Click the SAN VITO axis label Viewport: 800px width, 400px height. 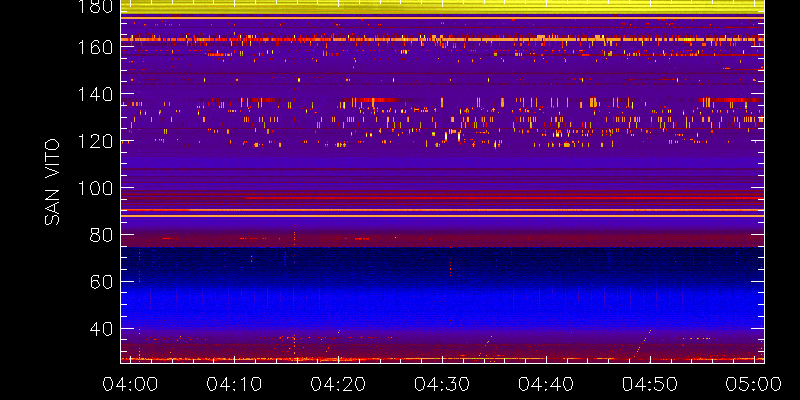coord(52,182)
